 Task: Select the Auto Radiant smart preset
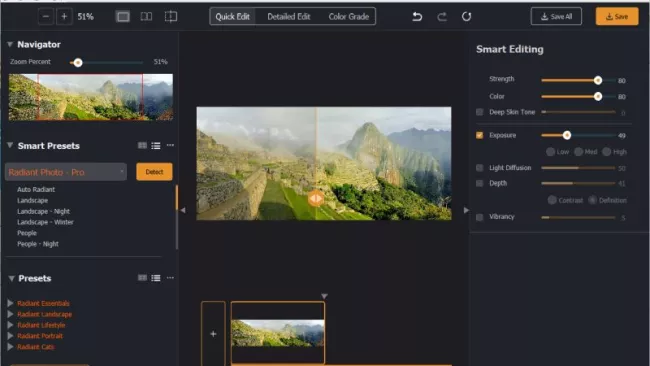36,189
